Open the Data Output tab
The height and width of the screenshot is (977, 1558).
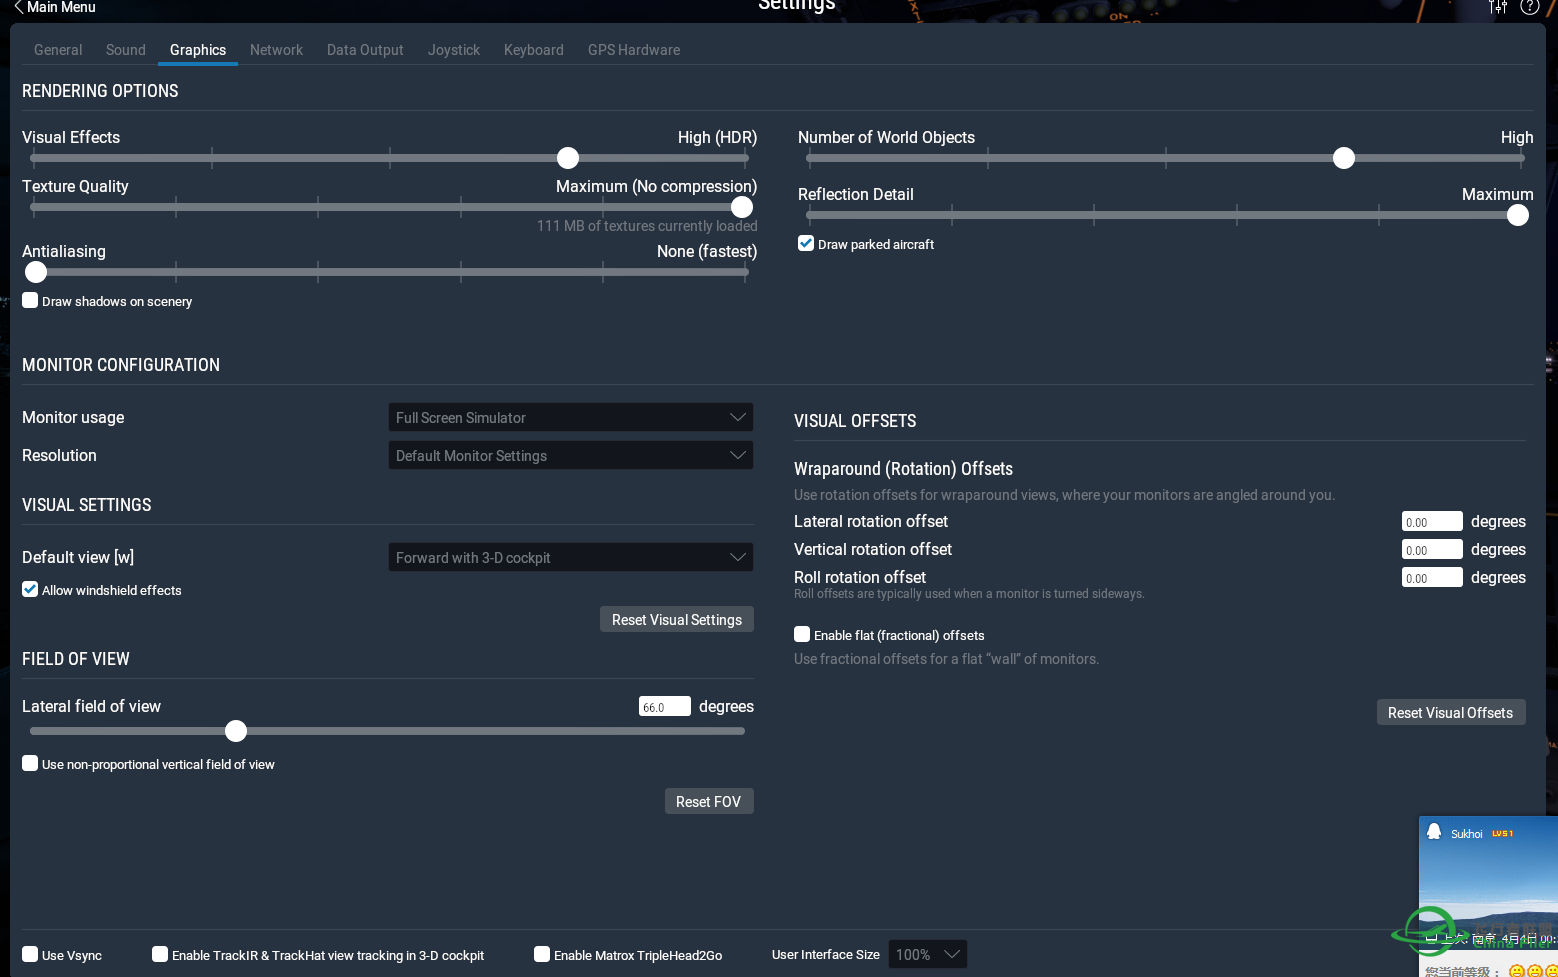tap(365, 50)
